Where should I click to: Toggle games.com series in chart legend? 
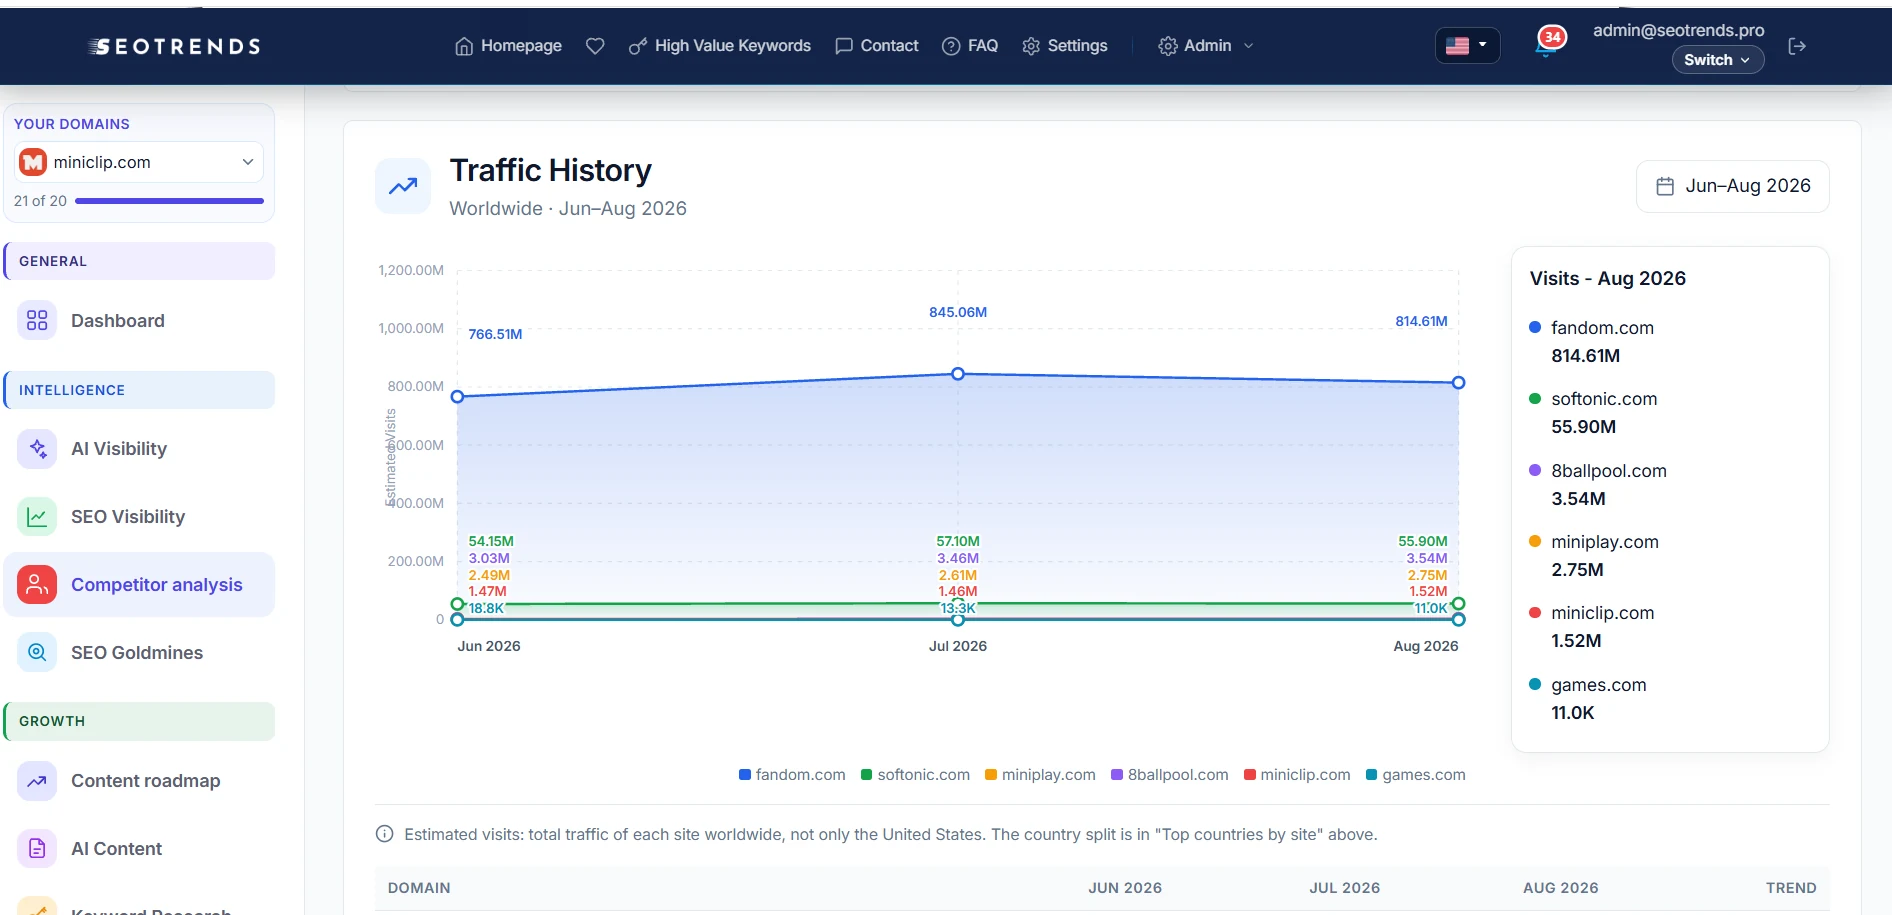coord(1415,775)
